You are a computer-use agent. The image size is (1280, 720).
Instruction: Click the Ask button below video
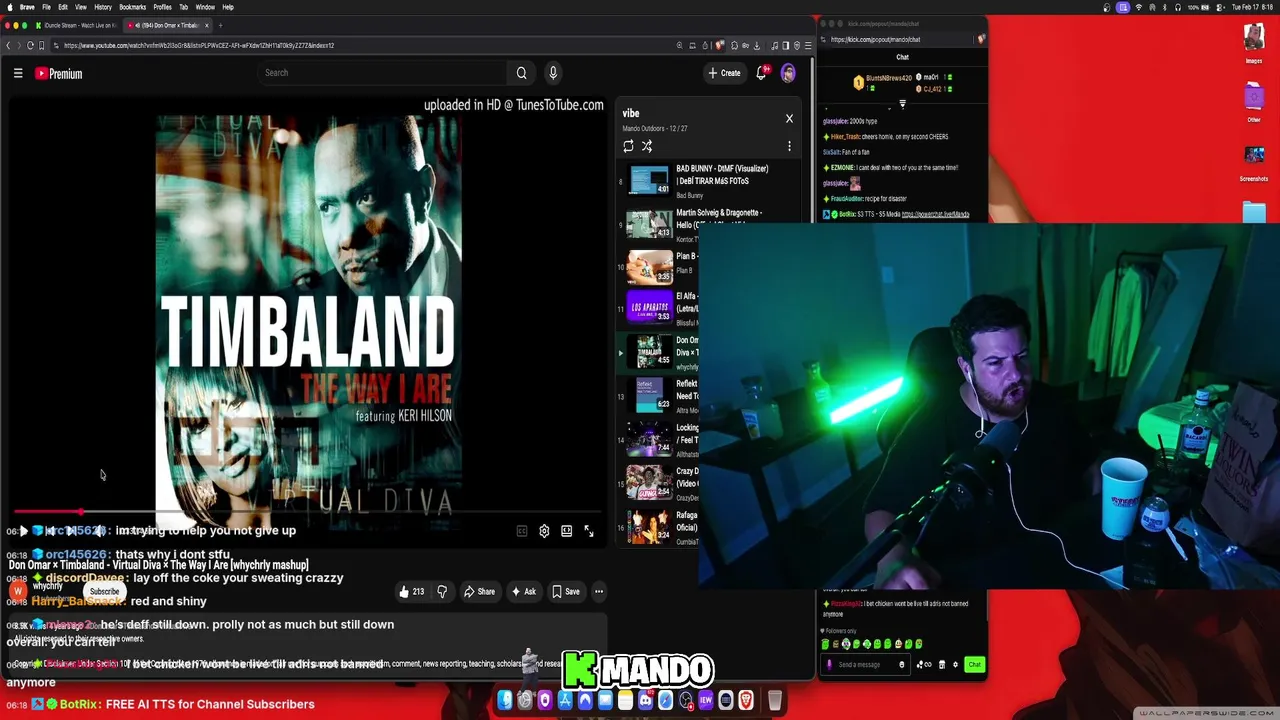(523, 591)
